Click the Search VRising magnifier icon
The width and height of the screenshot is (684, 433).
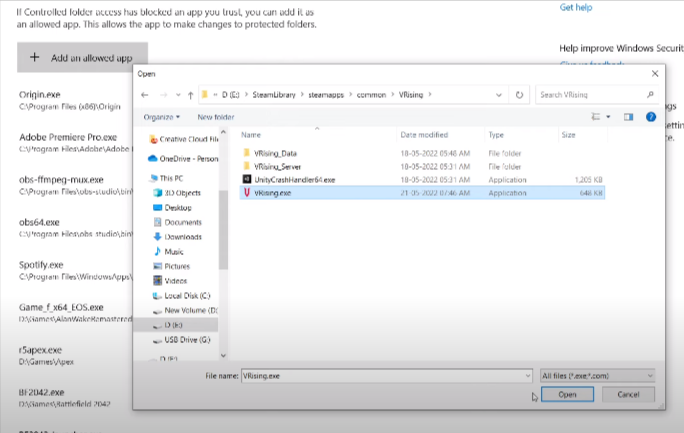pyautogui.click(x=650, y=94)
